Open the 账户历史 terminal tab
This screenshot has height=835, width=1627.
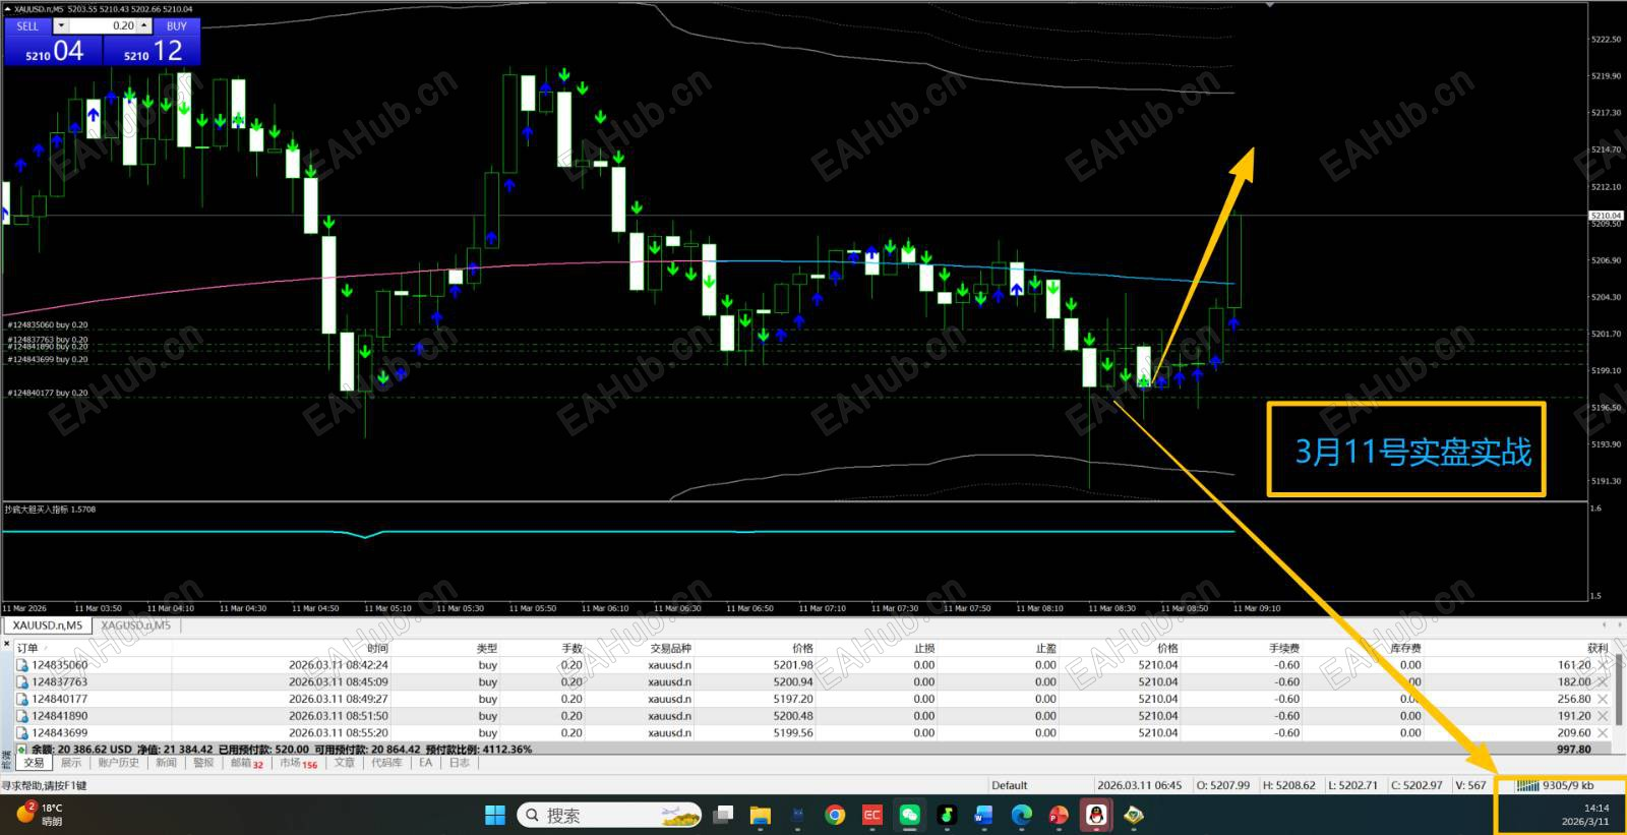(118, 763)
